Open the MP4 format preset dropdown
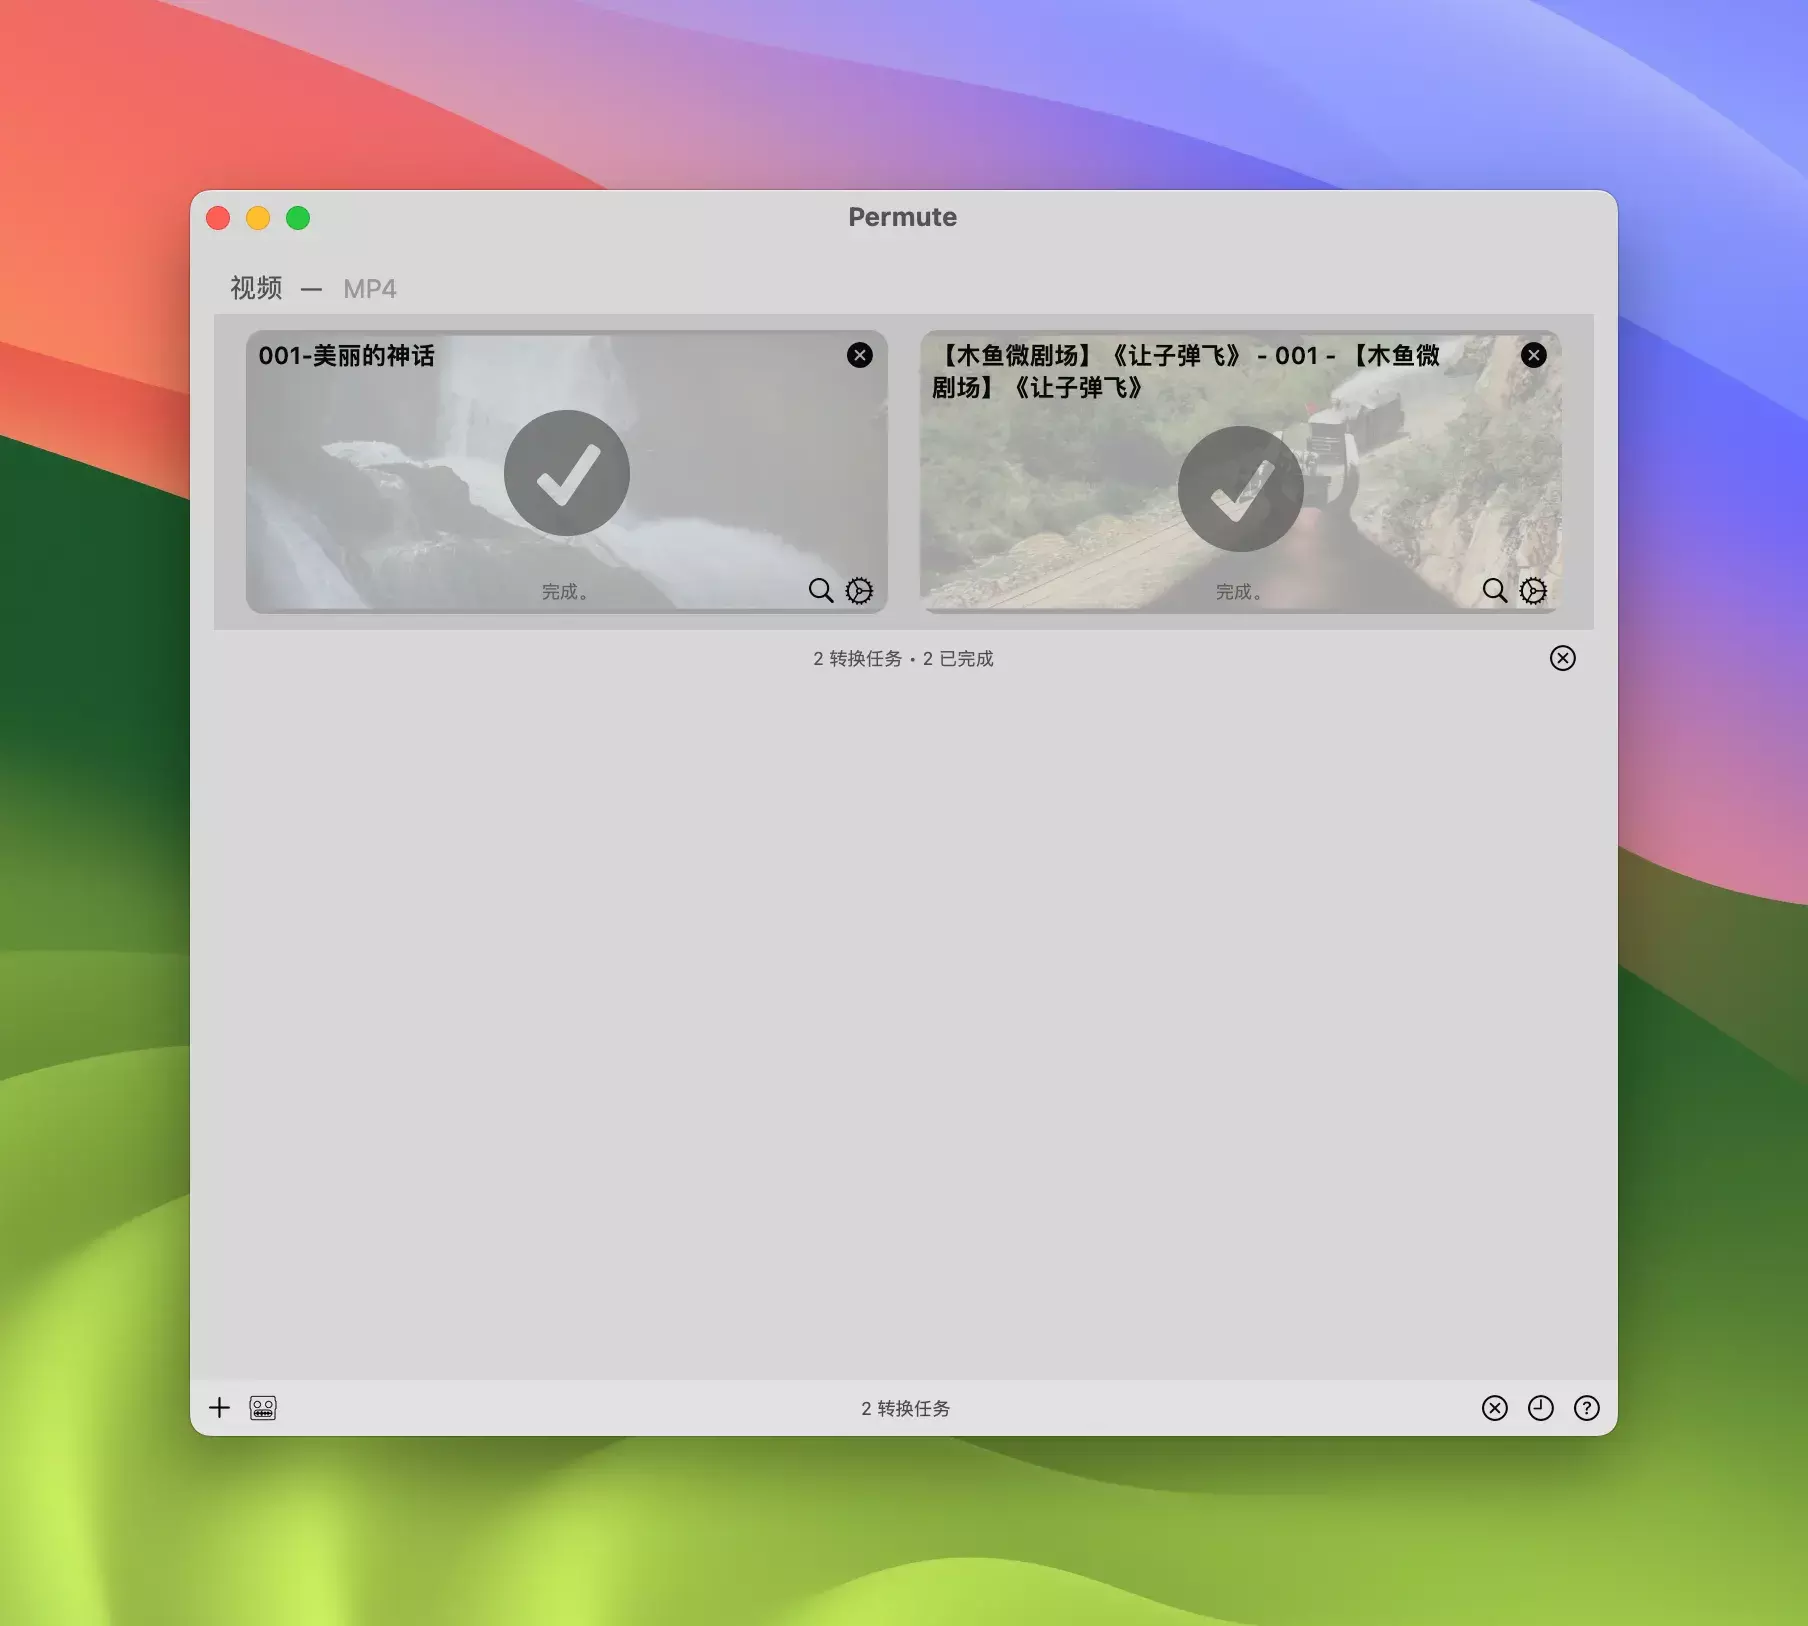 tap(370, 289)
